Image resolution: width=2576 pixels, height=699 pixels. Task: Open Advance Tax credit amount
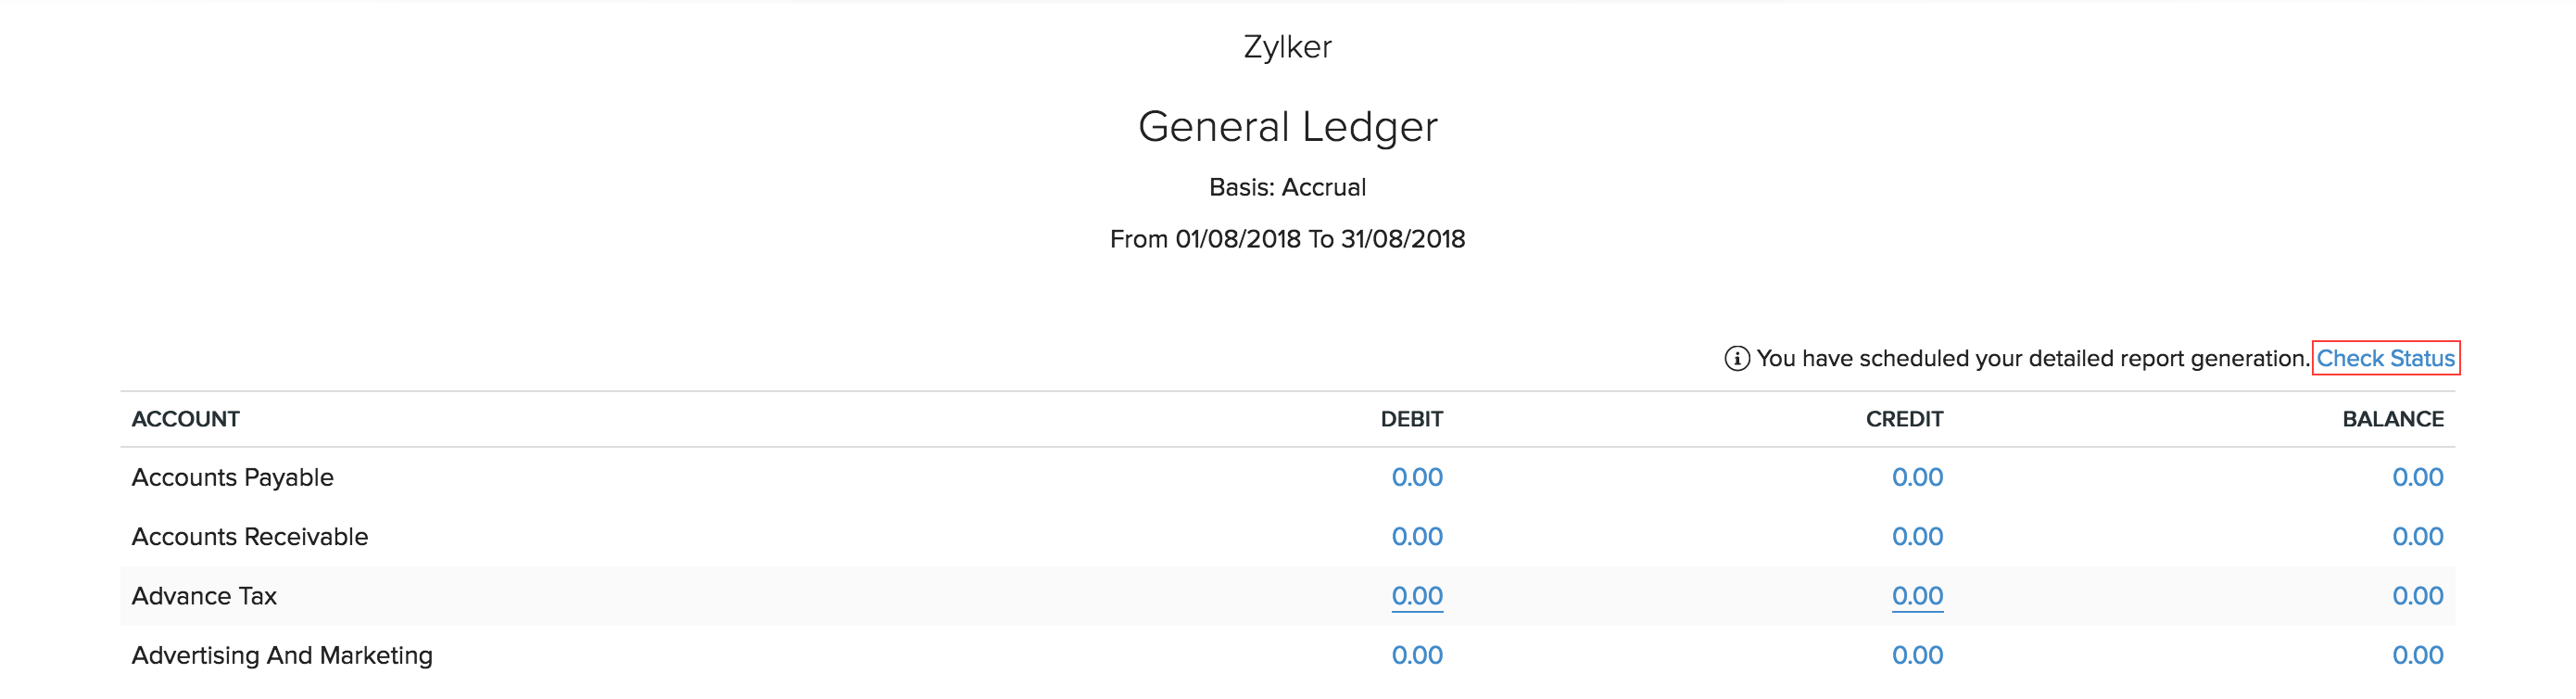click(1916, 596)
